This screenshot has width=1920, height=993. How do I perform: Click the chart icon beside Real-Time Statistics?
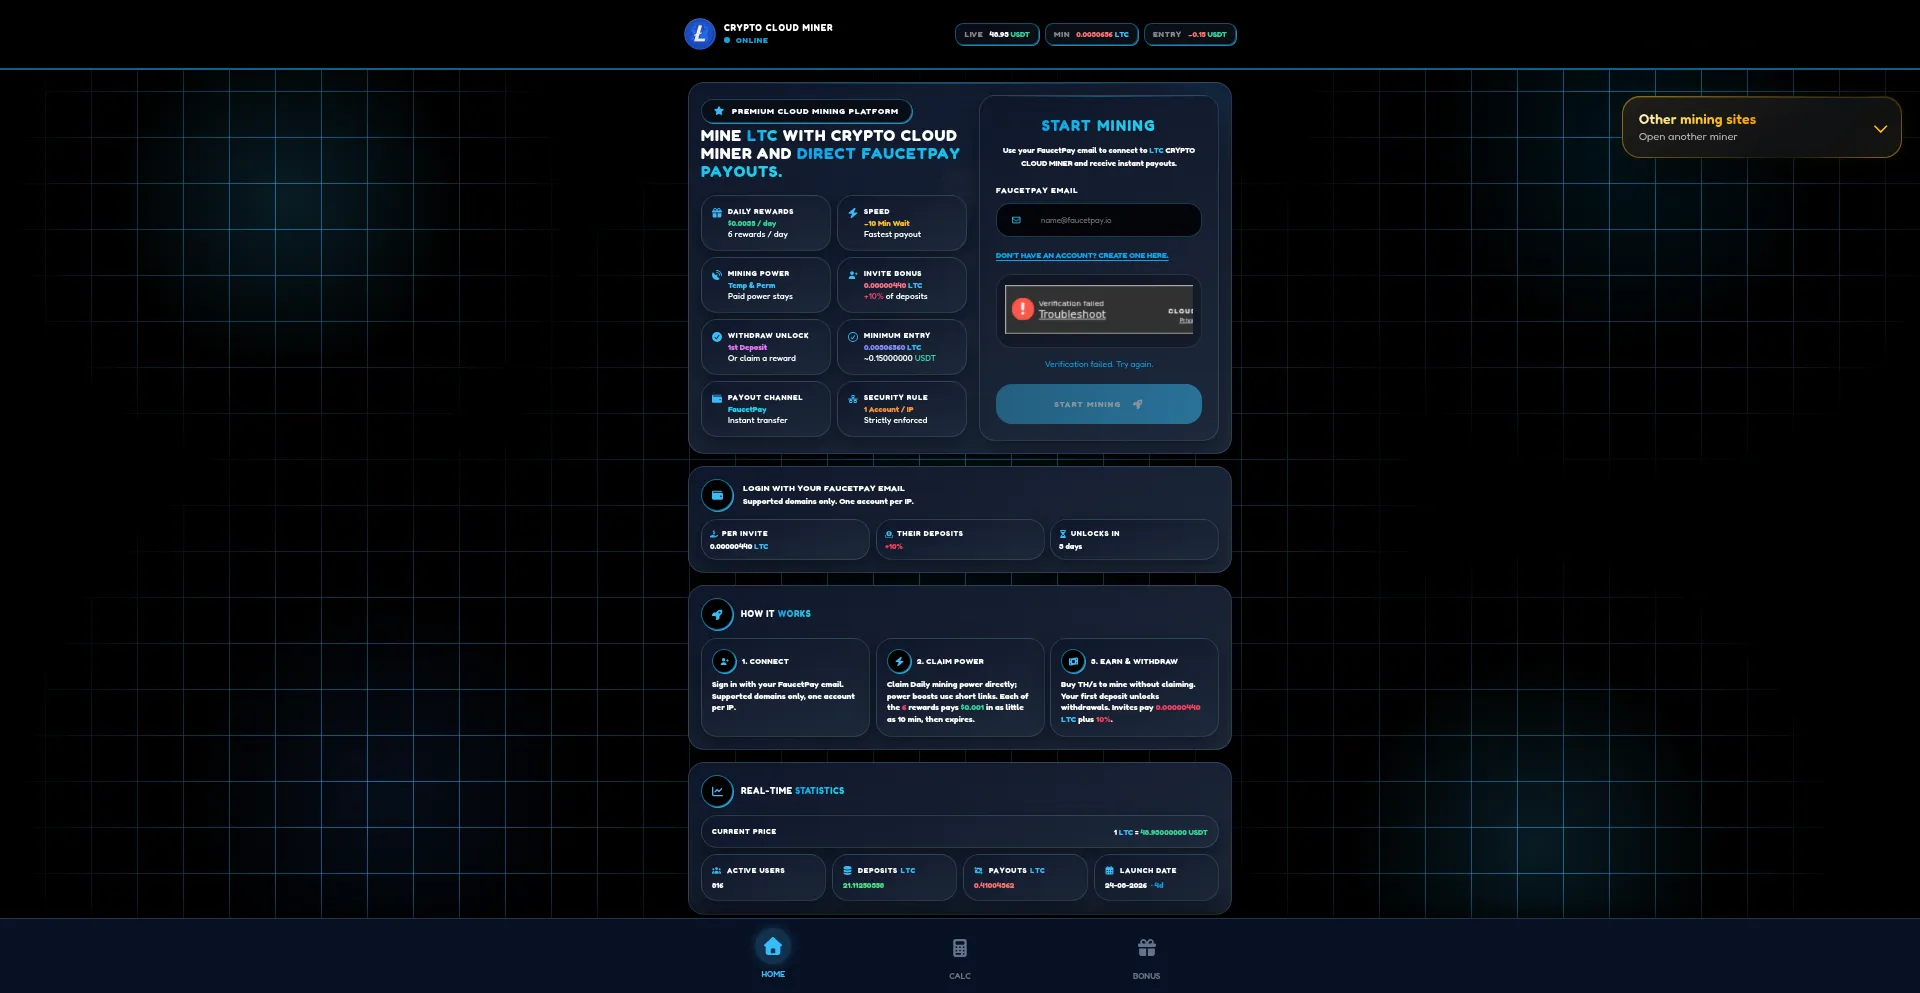click(x=717, y=791)
